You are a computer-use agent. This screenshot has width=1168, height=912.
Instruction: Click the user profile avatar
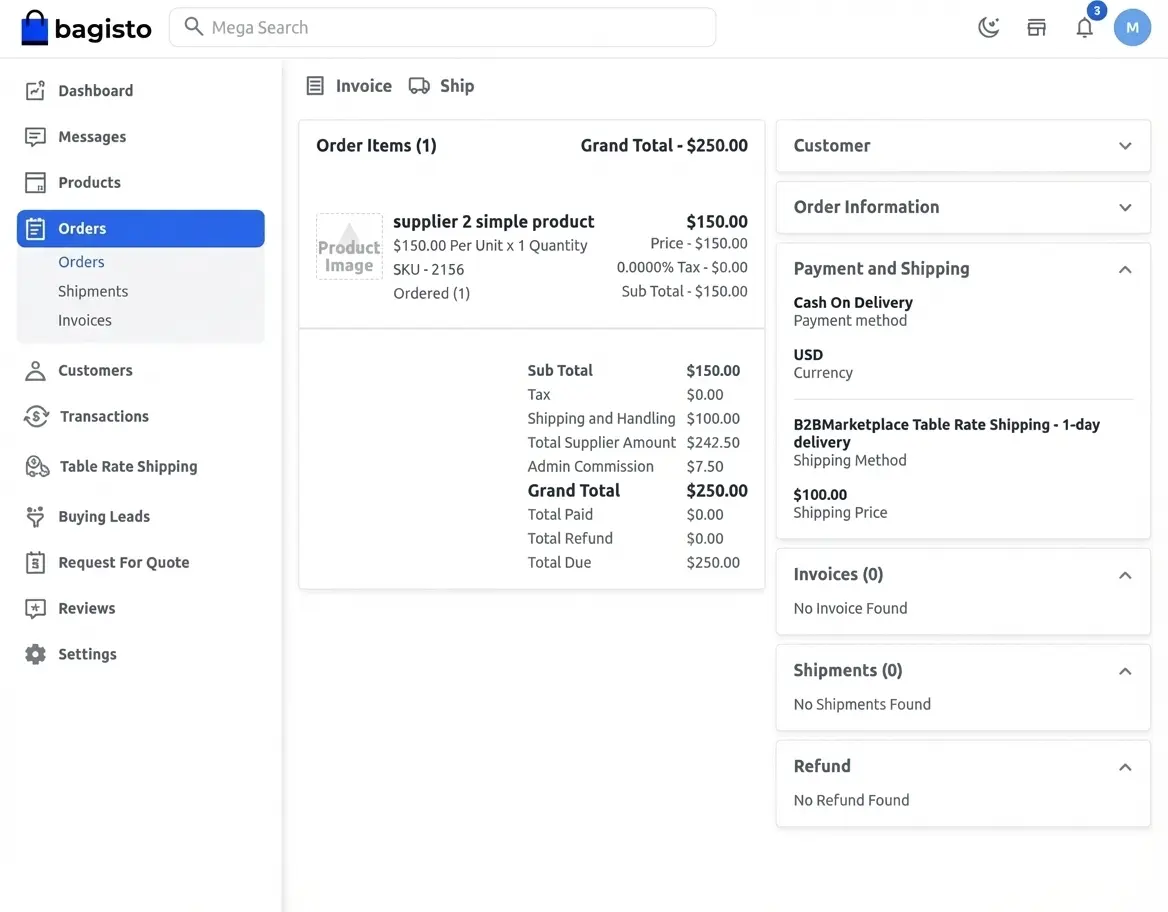point(1132,28)
